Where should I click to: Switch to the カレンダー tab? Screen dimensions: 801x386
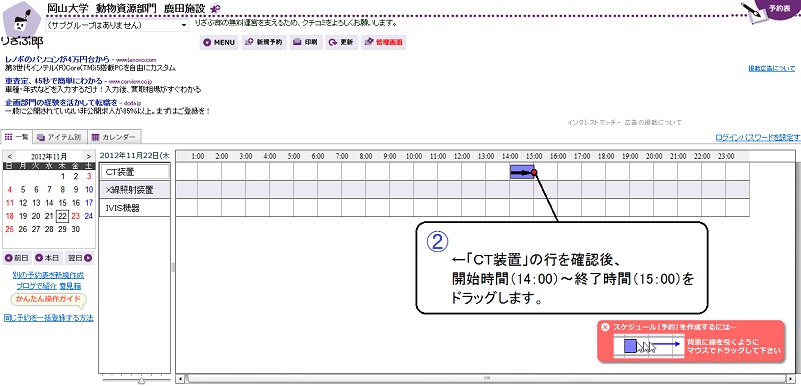point(114,137)
